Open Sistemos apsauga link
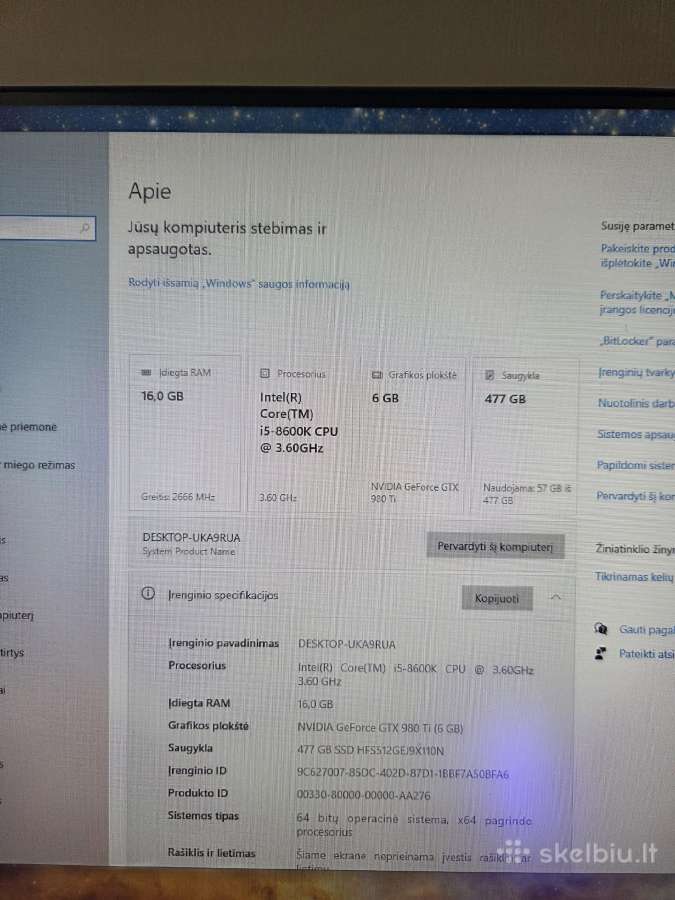The width and height of the screenshot is (675, 900). pyautogui.click(x=635, y=434)
